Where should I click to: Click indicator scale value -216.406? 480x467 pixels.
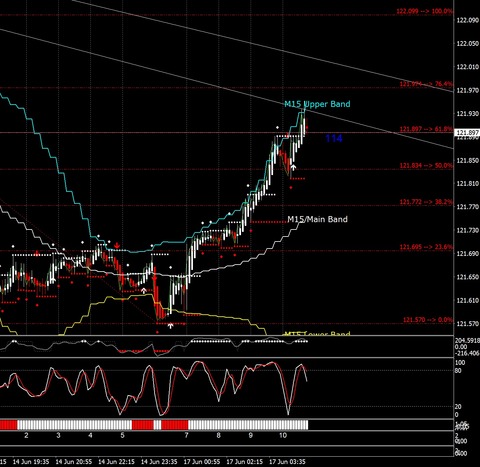click(x=467, y=353)
